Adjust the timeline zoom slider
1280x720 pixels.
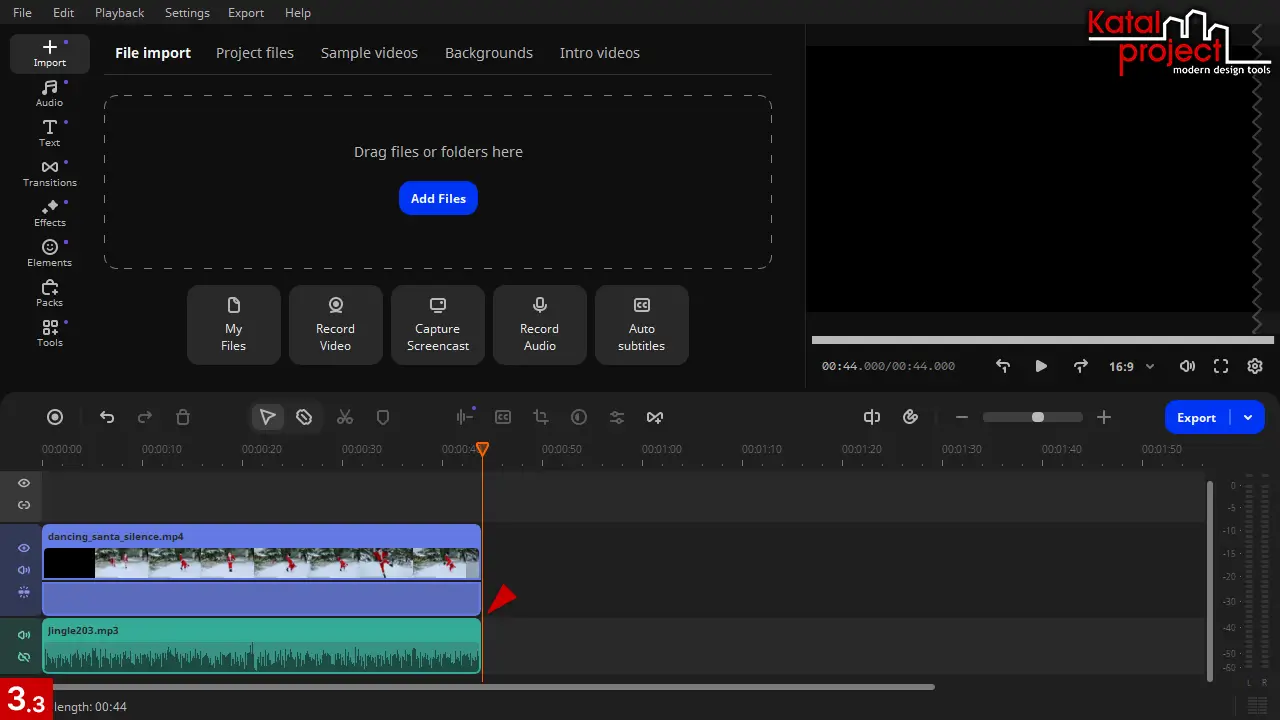point(1038,417)
